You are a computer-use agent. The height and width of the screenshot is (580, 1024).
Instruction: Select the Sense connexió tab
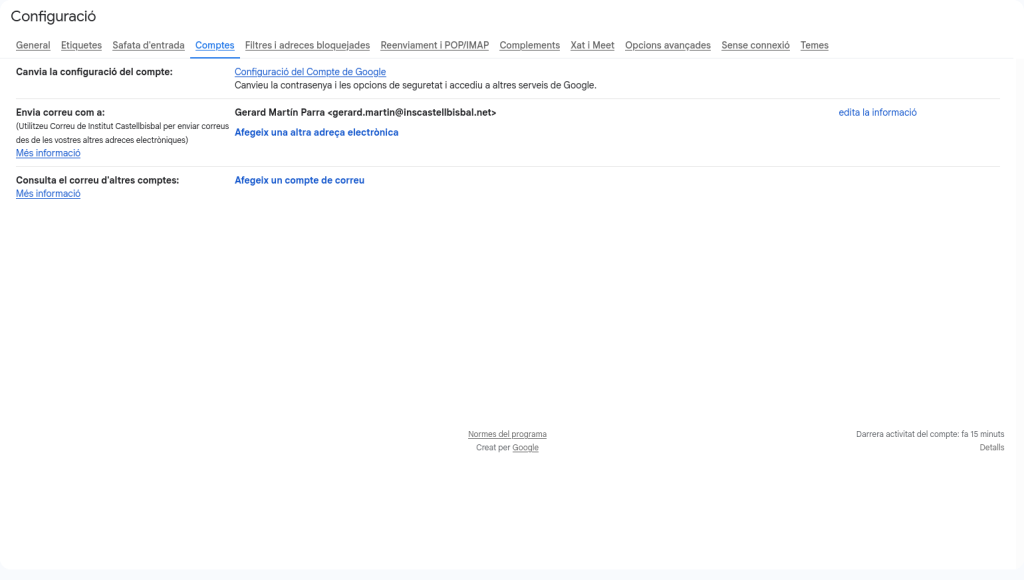click(x=755, y=45)
